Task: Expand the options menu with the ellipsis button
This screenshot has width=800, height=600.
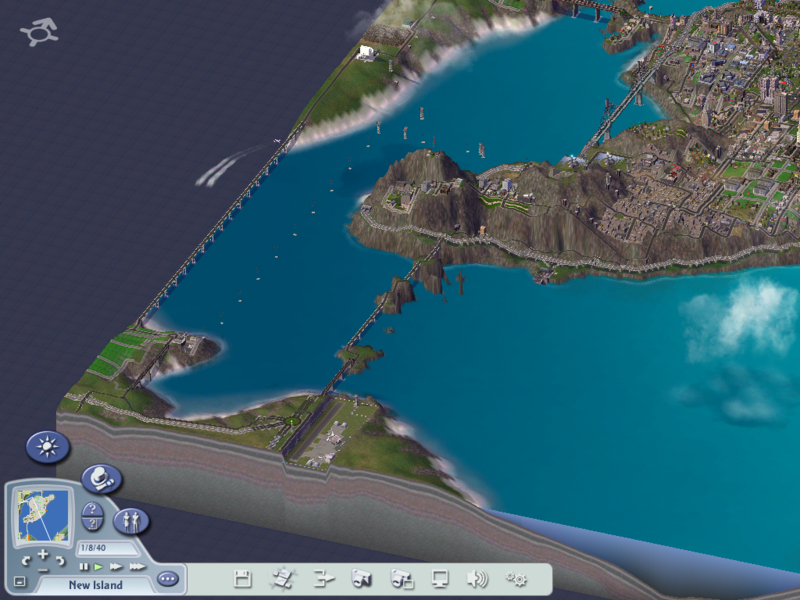Action: [167, 578]
